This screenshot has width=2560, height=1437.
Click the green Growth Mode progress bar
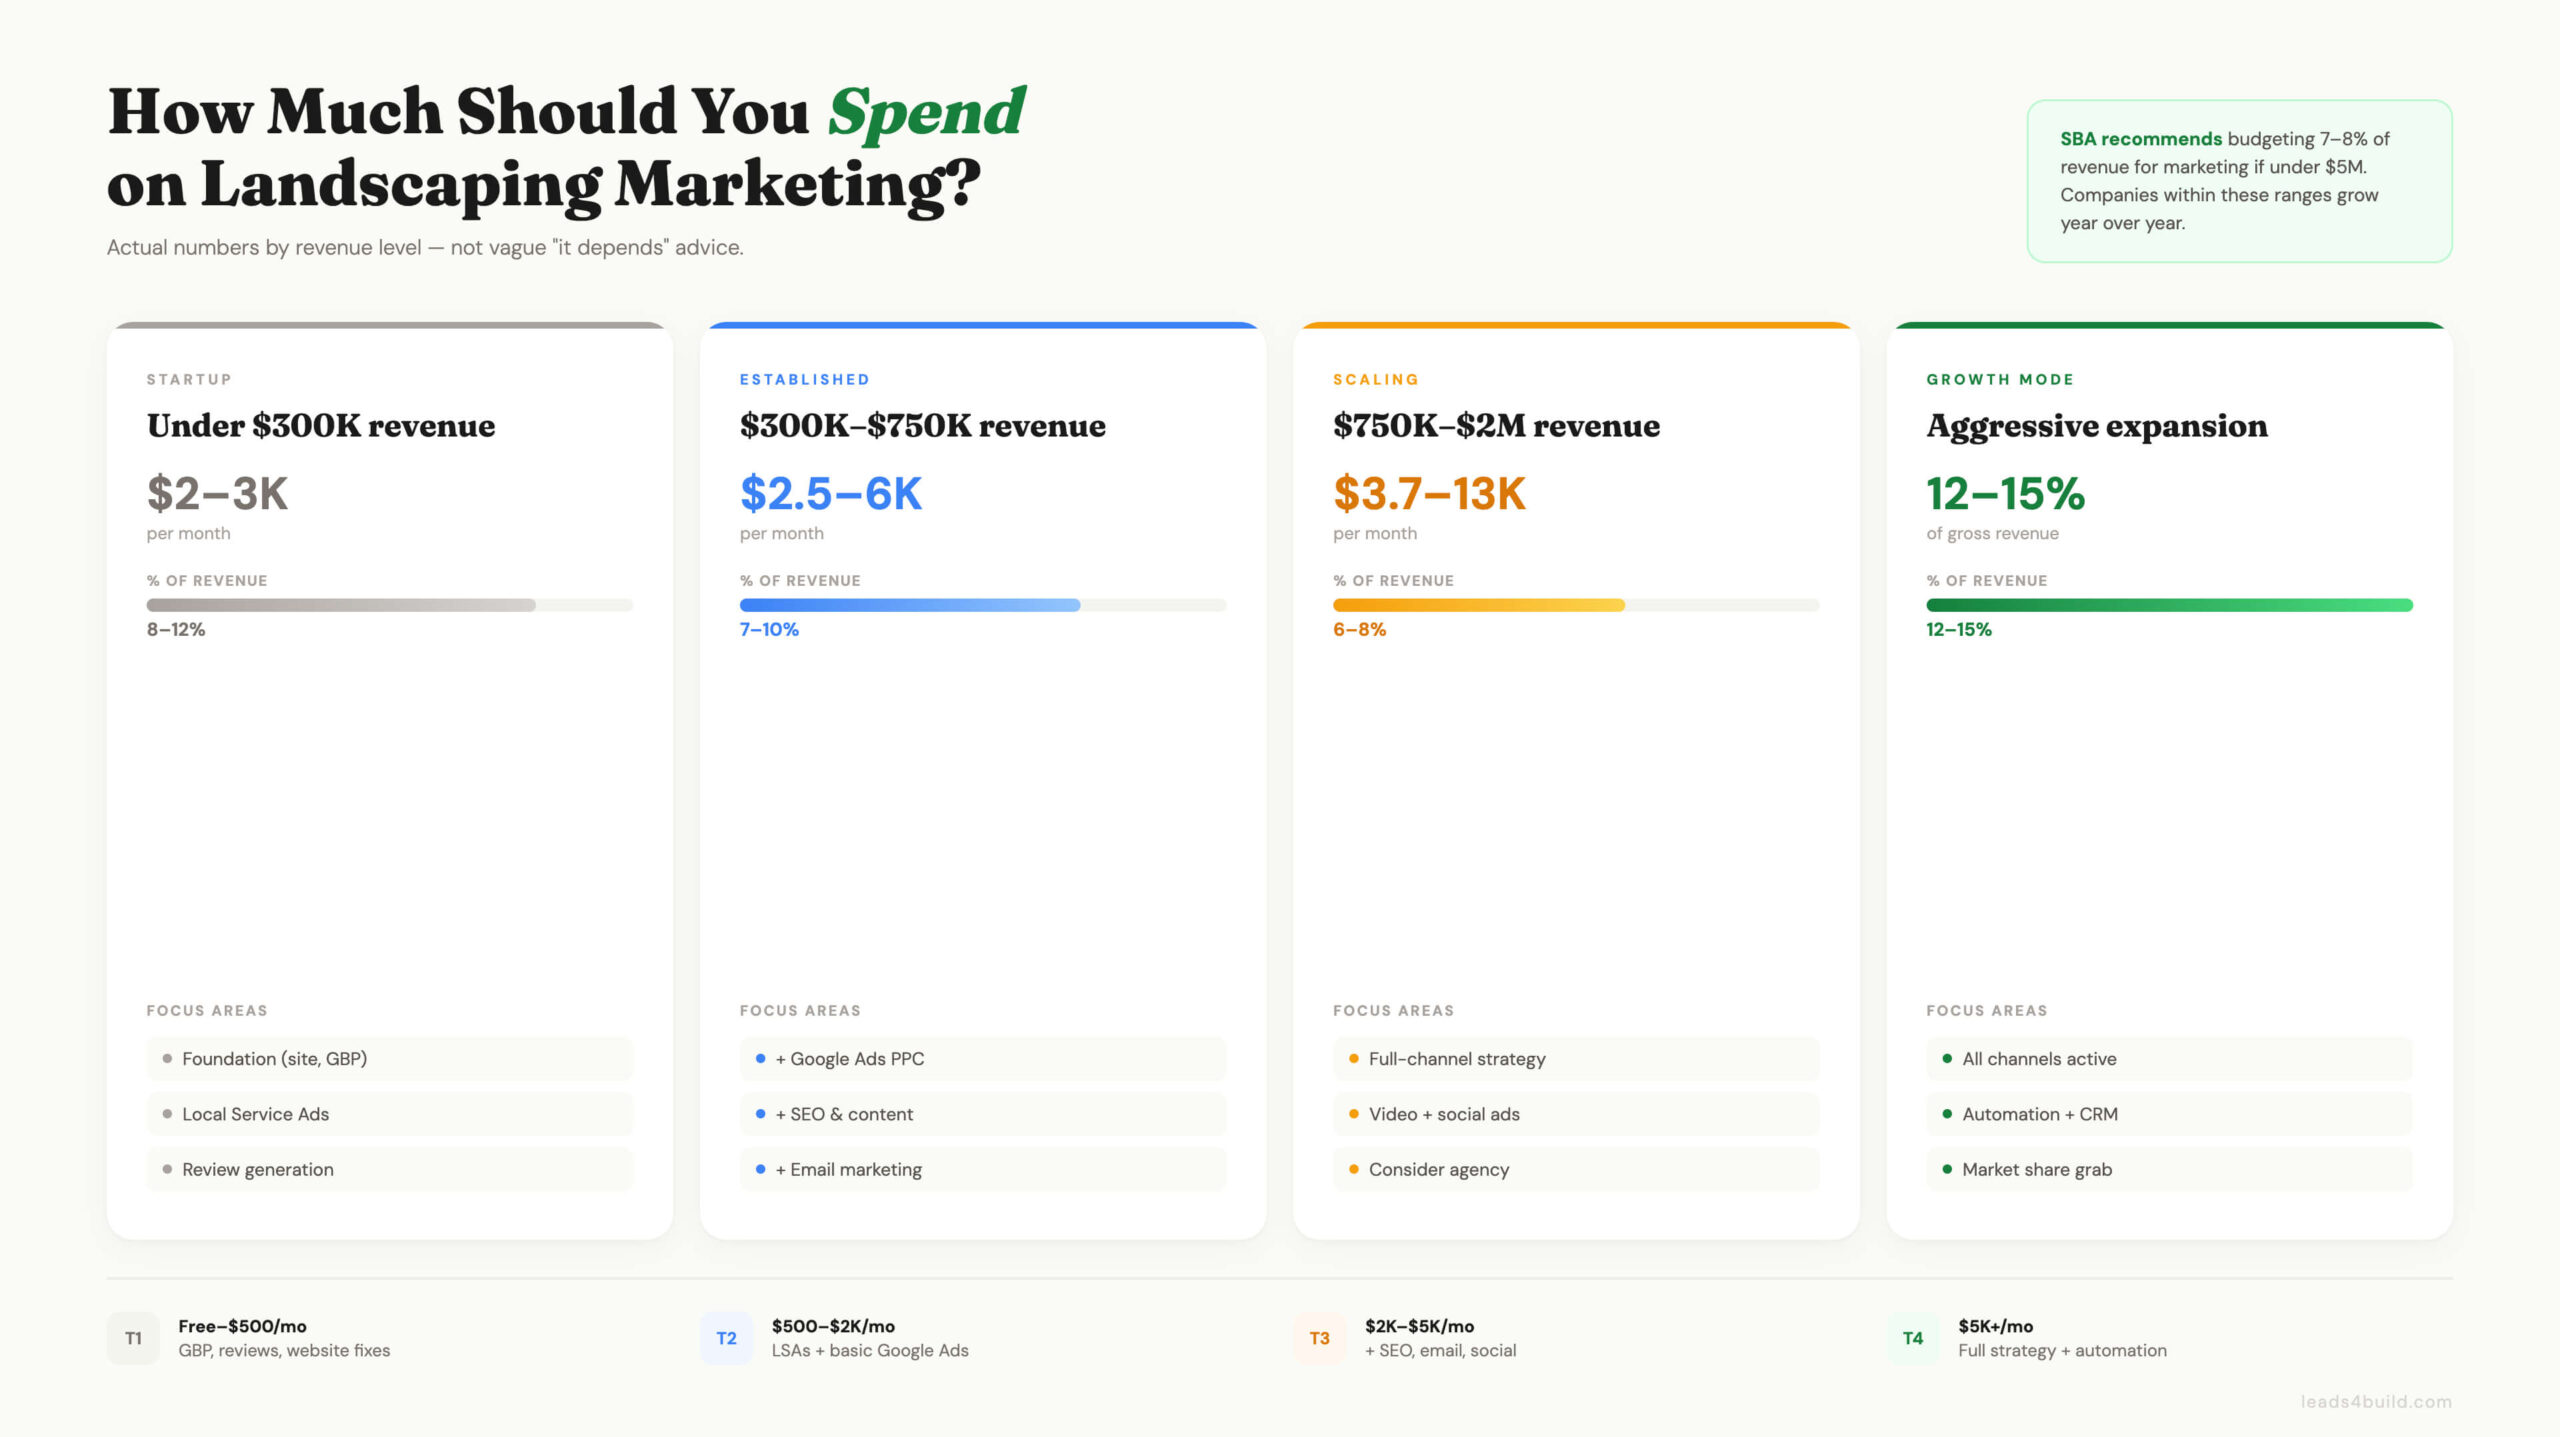point(2168,605)
